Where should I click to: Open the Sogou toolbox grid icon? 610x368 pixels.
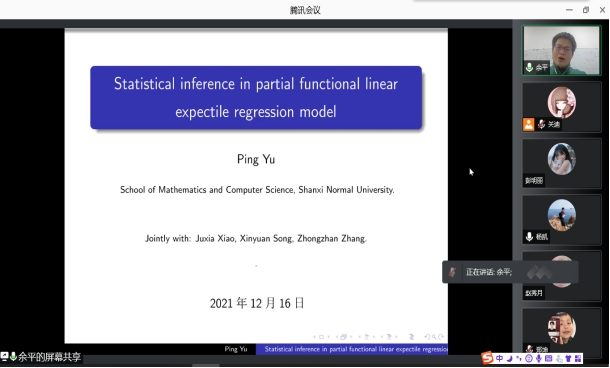click(578, 358)
